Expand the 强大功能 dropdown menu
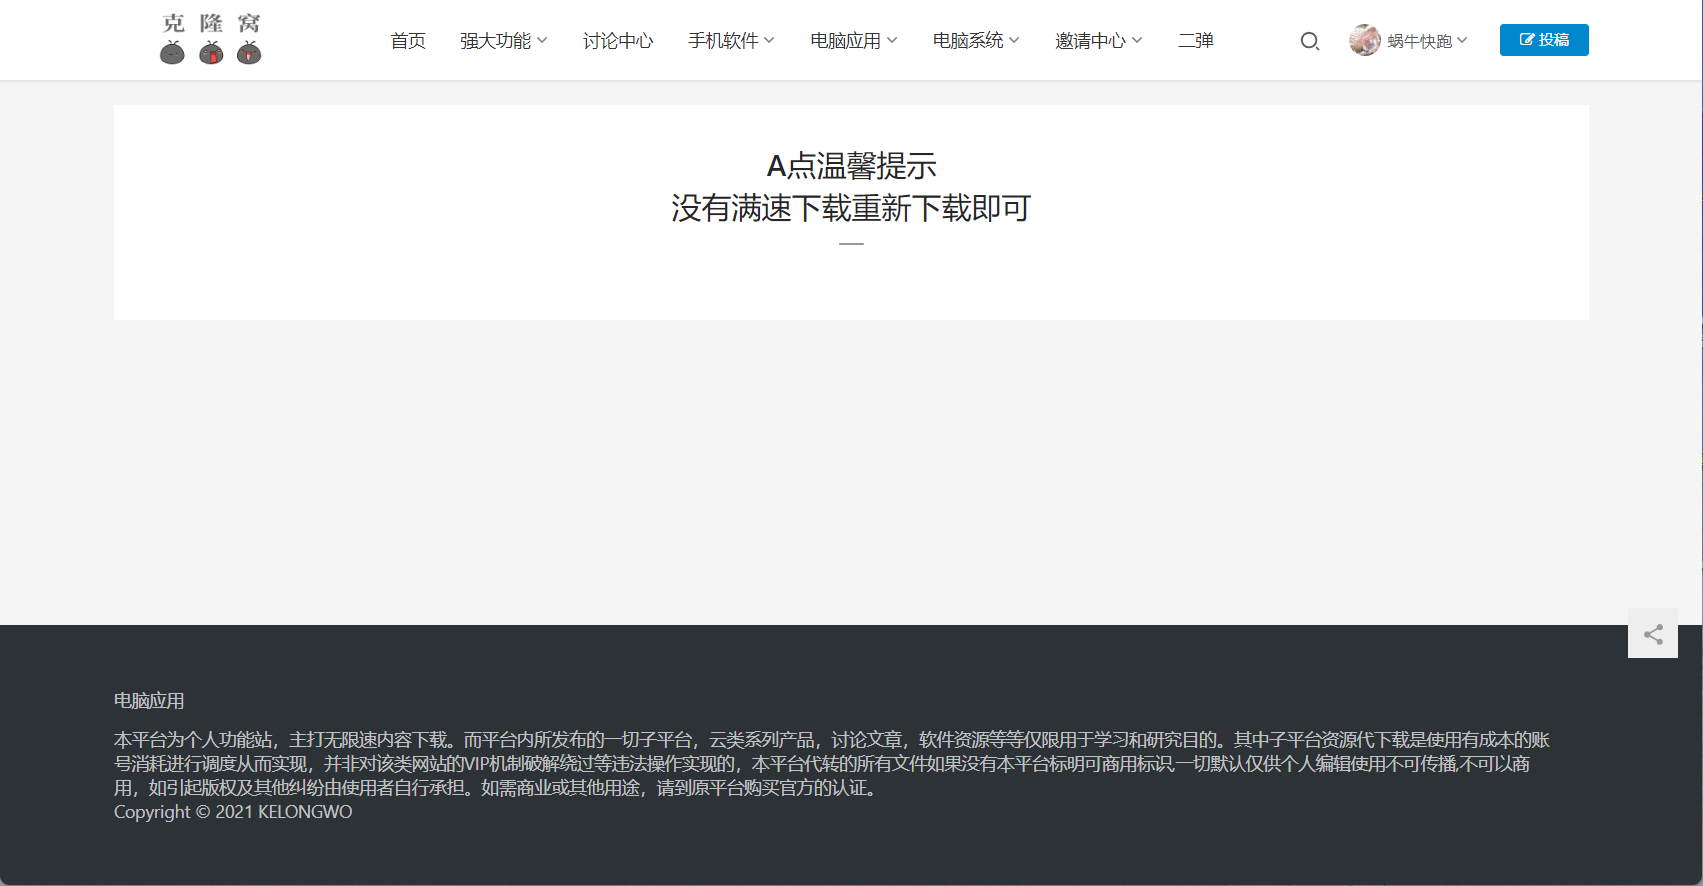The height and width of the screenshot is (886, 1703). point(504,41)
